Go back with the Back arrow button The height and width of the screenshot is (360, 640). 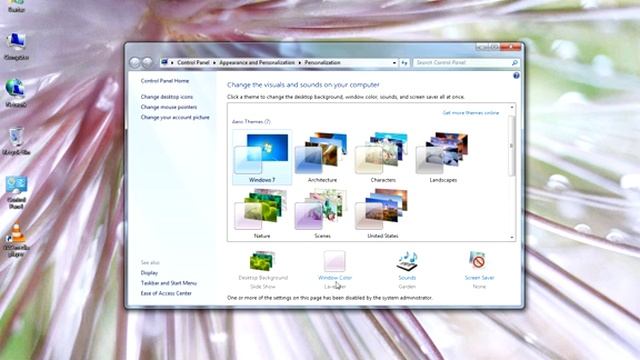[x=135, y=62]
